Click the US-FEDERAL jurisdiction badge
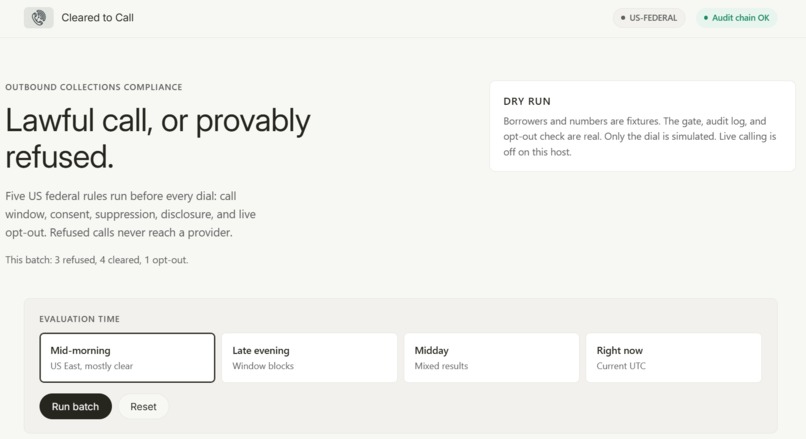 point(649,18)
